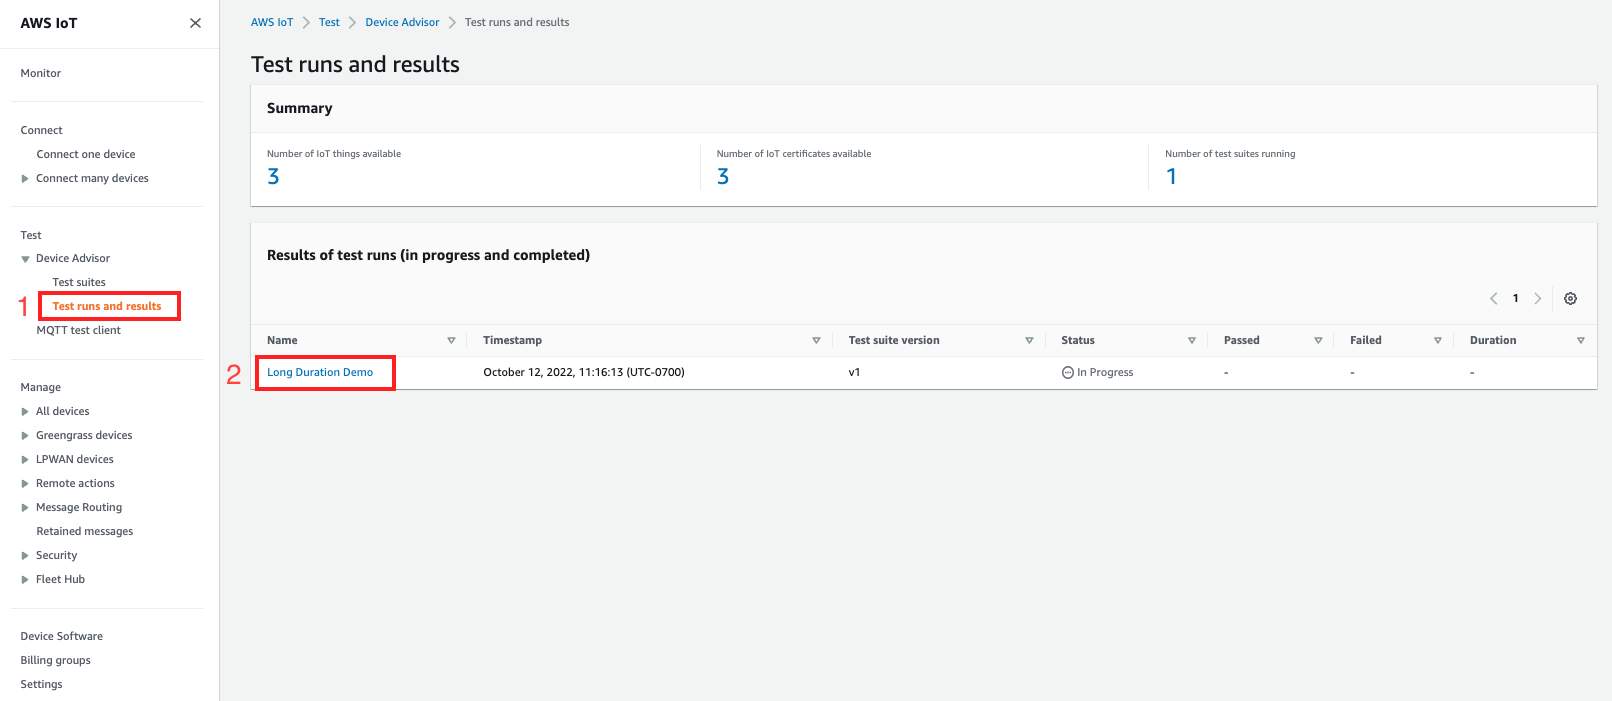
Task: Collapse the Device Advisor tree
Action: 25,259
